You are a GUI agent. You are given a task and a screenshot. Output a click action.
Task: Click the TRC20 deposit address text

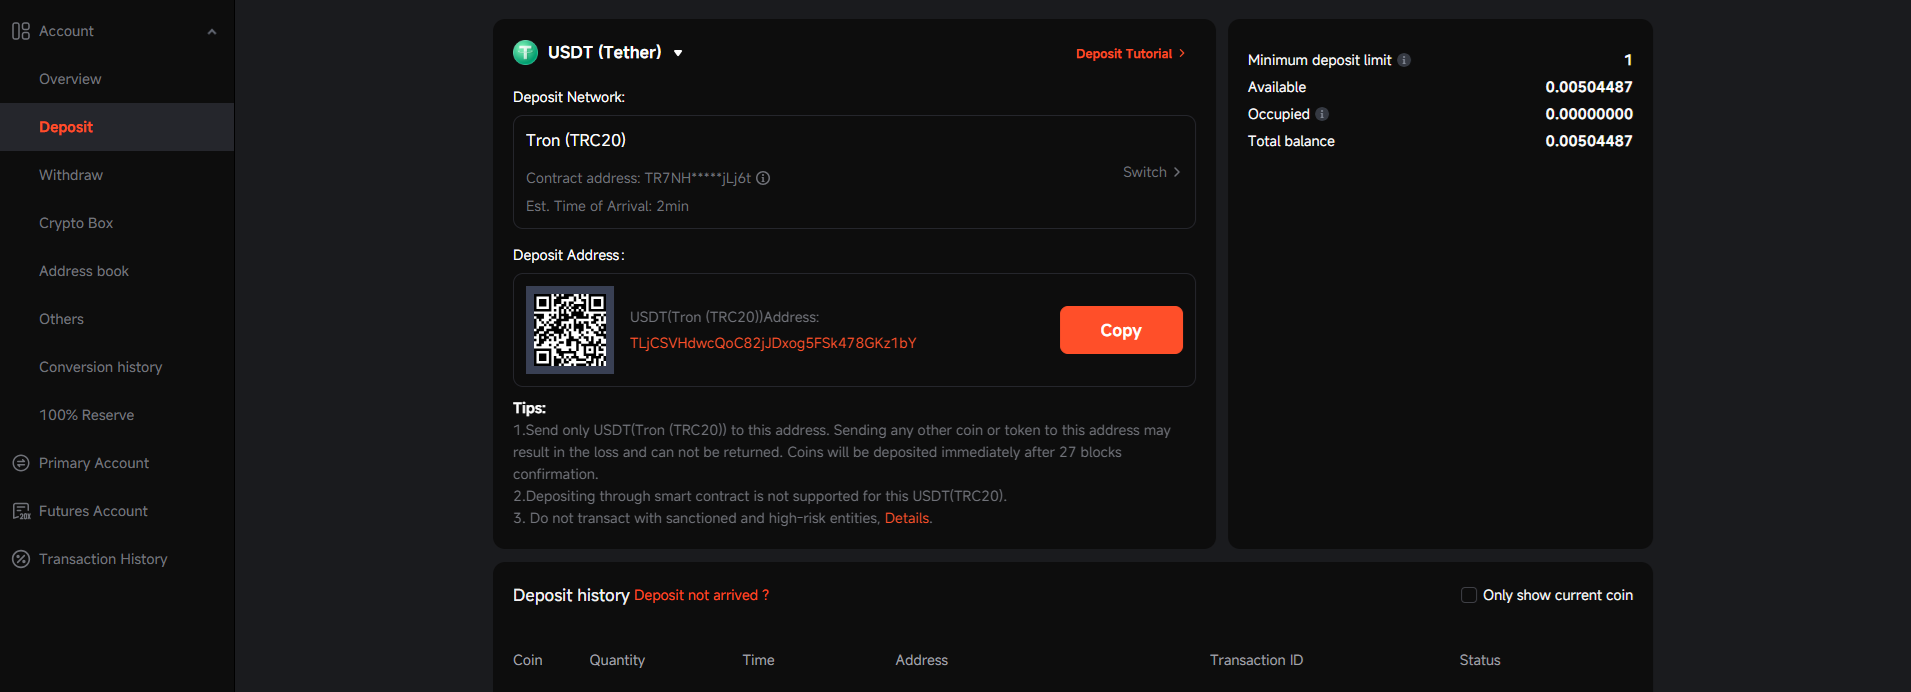(x=773, y=343)
